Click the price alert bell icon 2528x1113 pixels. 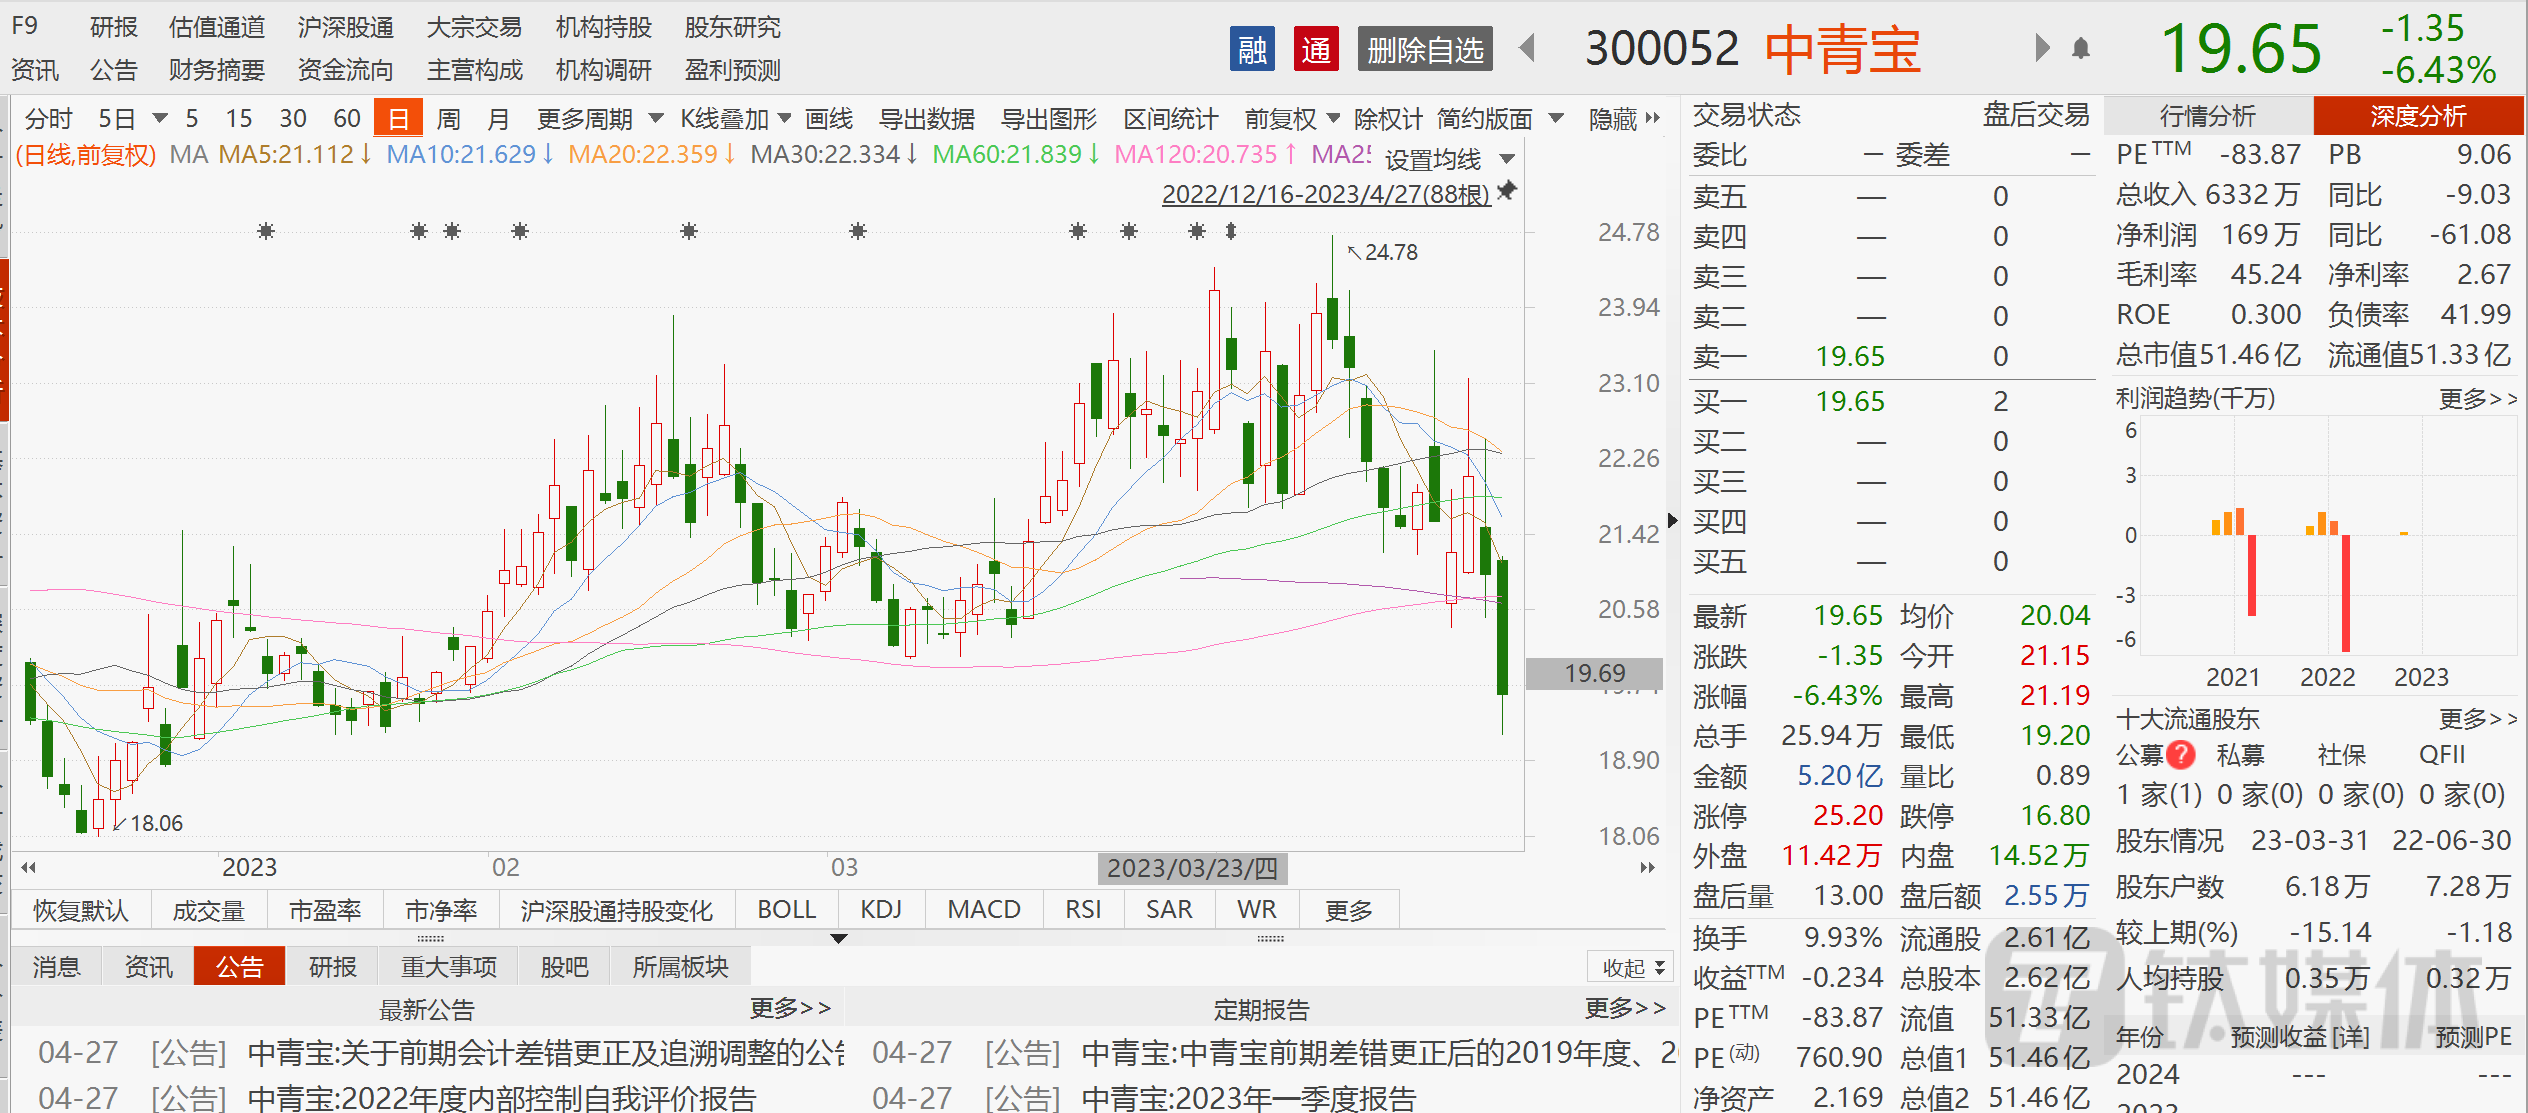(x=2081, y=48)
